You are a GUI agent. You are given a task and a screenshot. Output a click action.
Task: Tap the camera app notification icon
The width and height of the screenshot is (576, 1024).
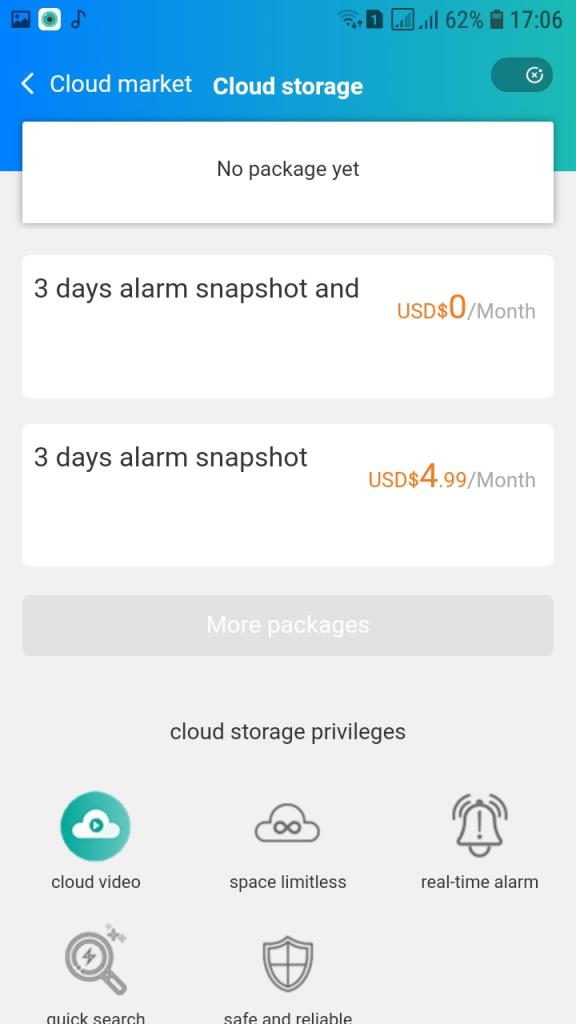click(x=50, y=20)
